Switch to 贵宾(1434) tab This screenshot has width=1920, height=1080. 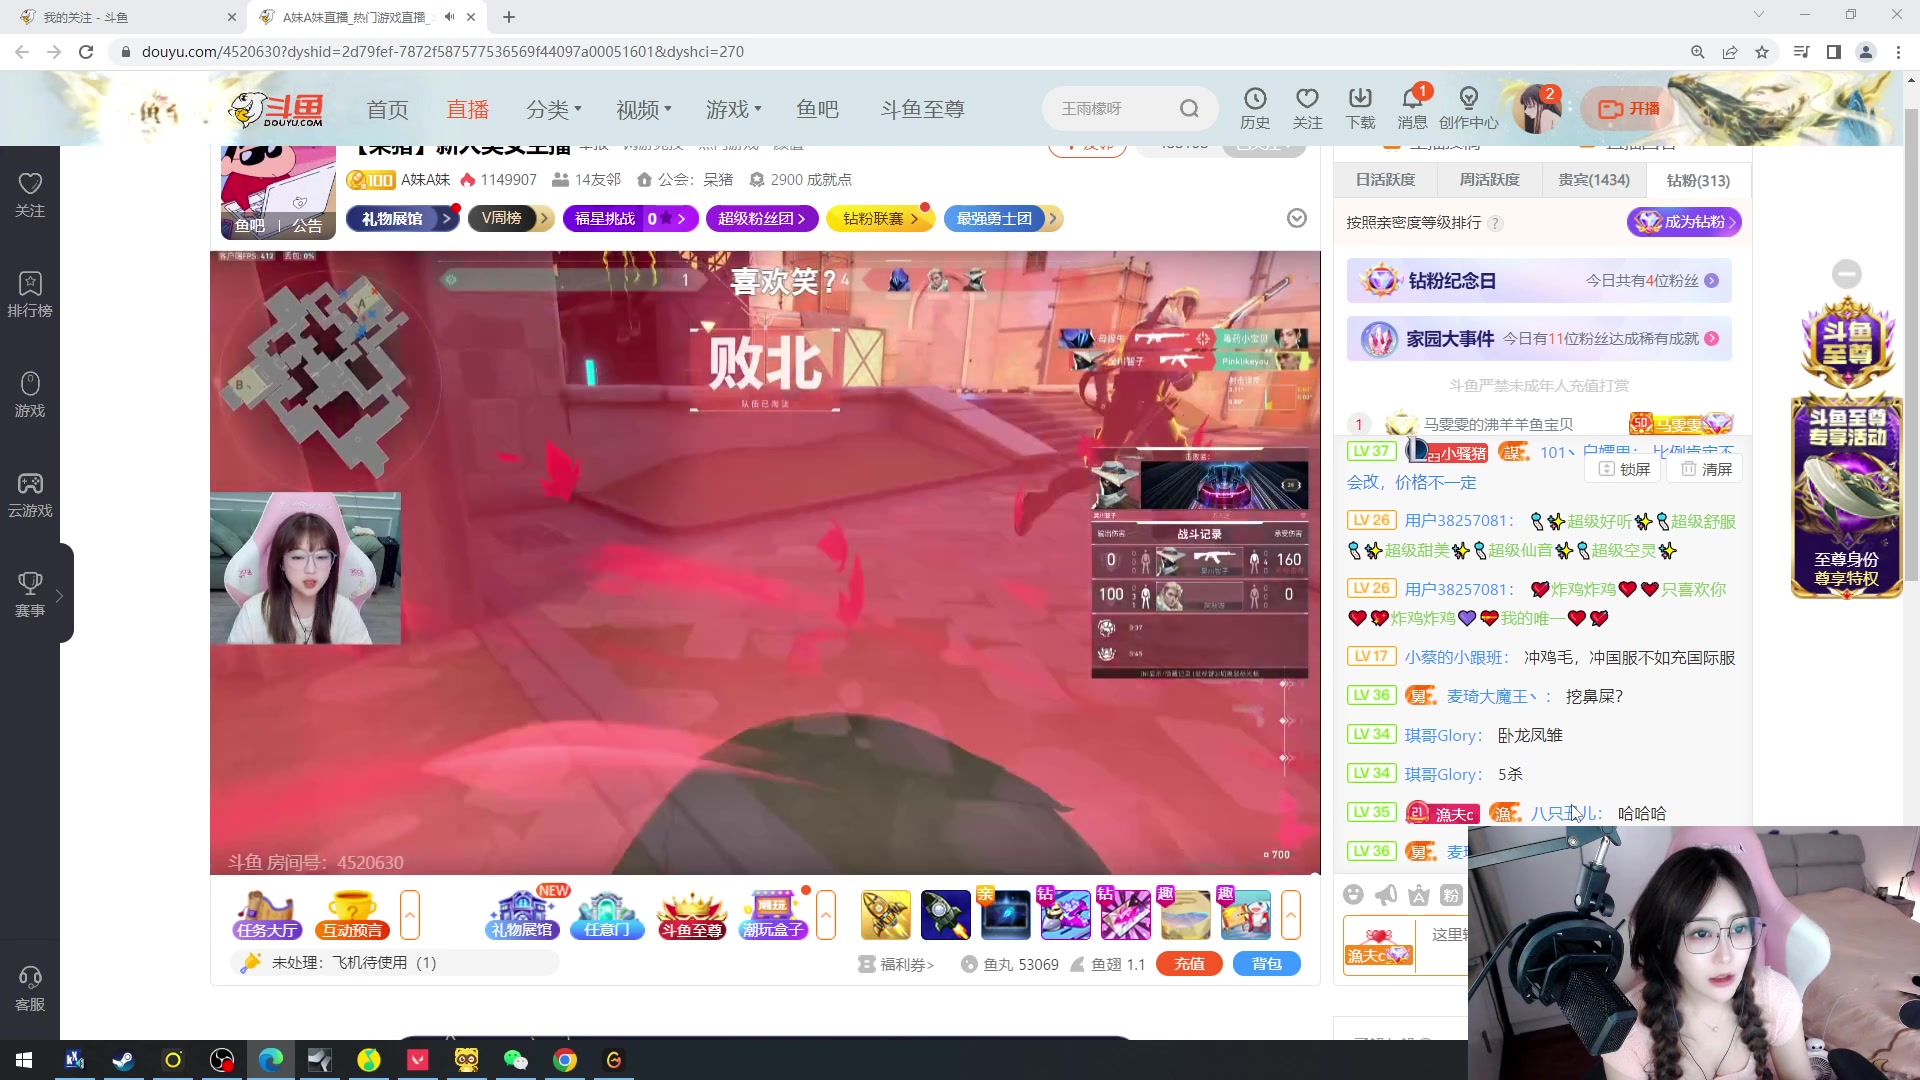click(1594, 180)
